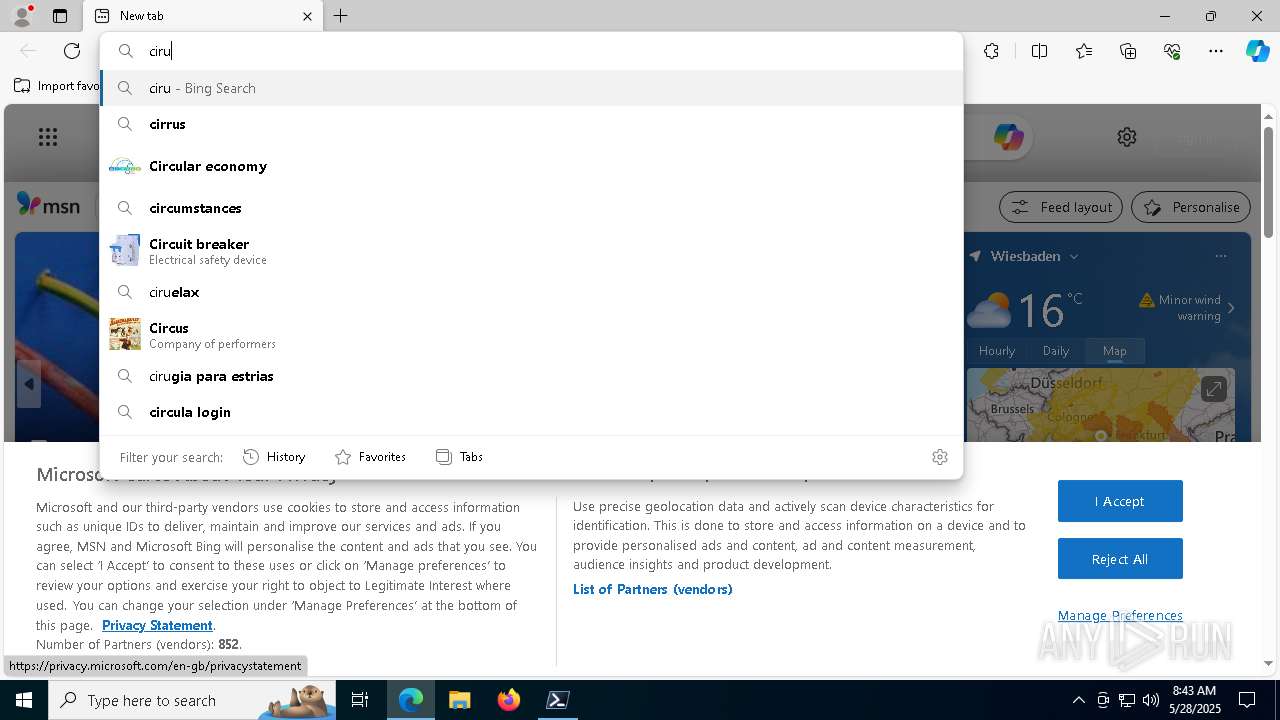Switch to Hourly weather tab
Image resolution: width=1280 pixels, height=720 pixels.
(997, 351)
